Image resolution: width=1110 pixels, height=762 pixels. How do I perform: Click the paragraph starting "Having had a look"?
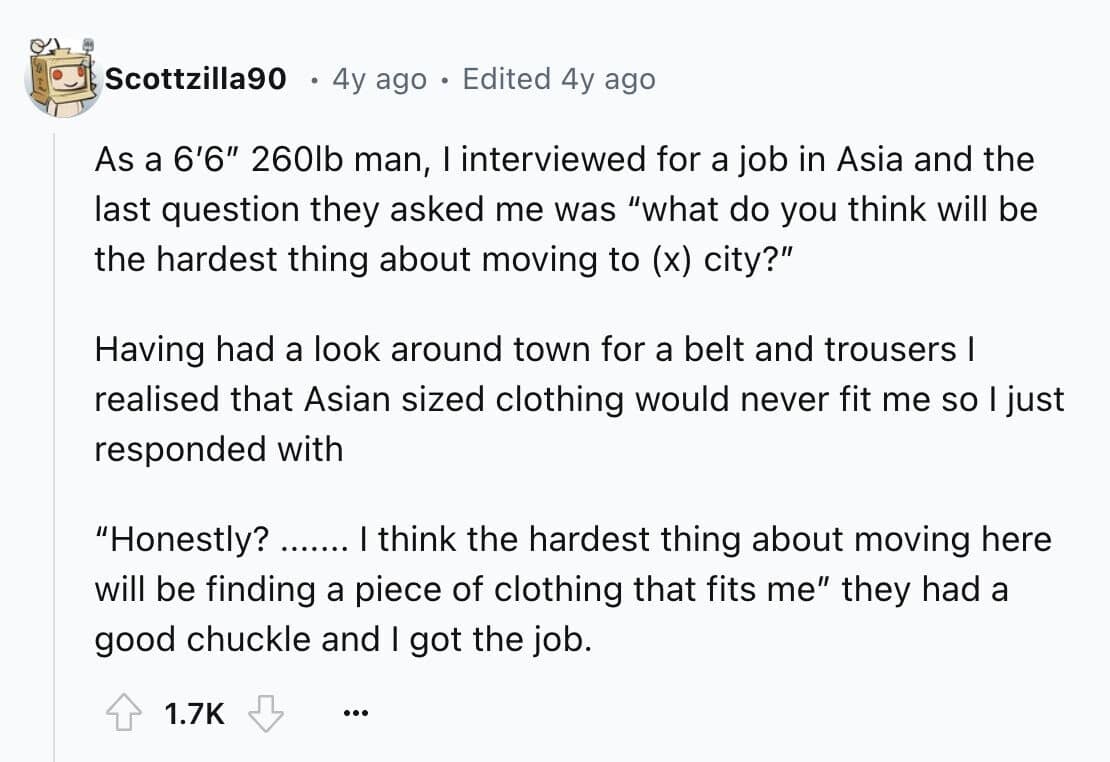click(579, 399)
